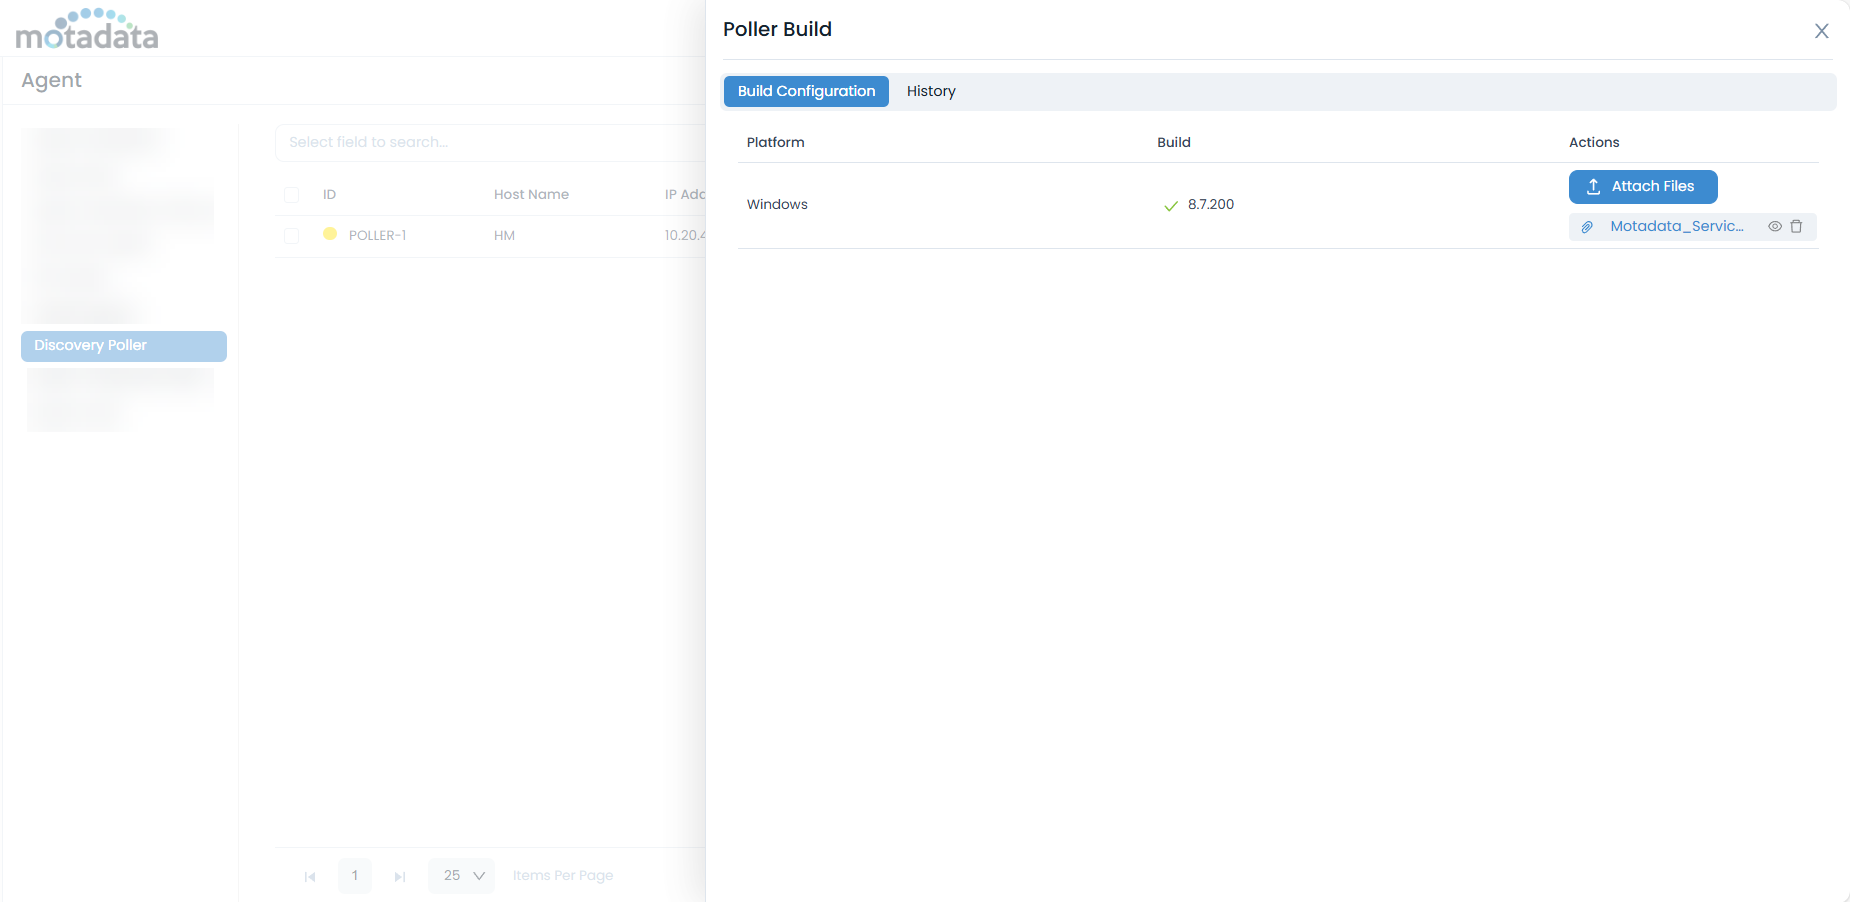Viewport: 1850px width, 902px height.
Task: Check the select-all checkbox in the table header
Action: pos(291,194)
